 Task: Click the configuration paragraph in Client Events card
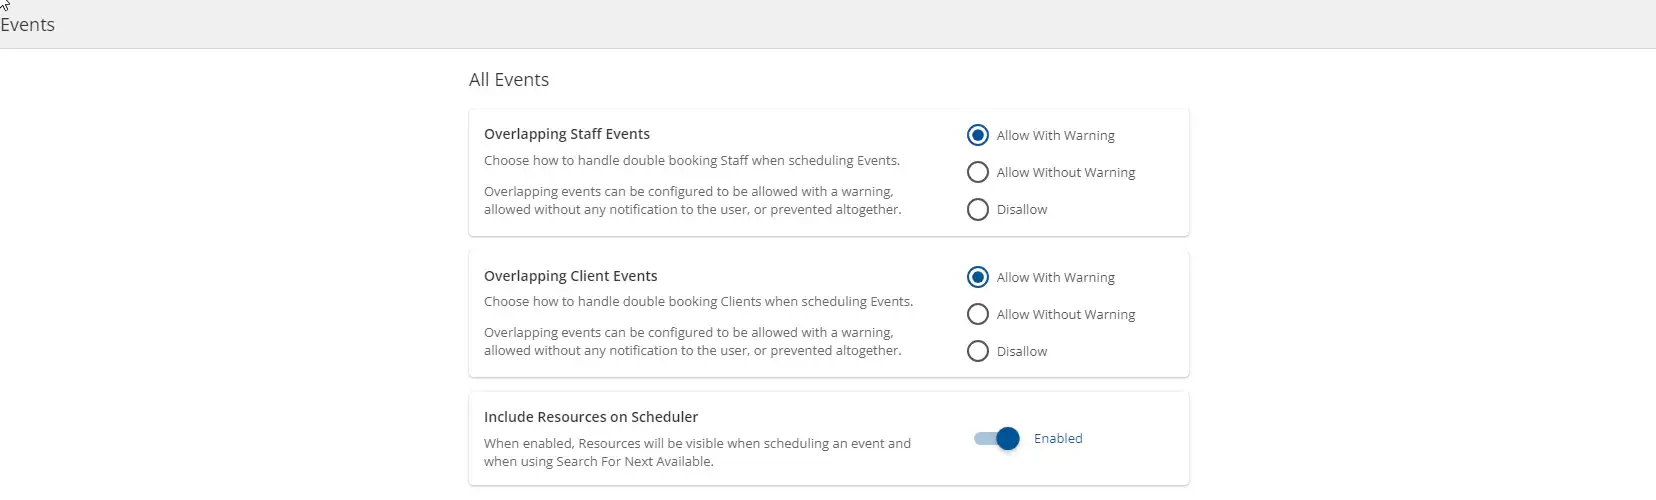pos(692,341)
